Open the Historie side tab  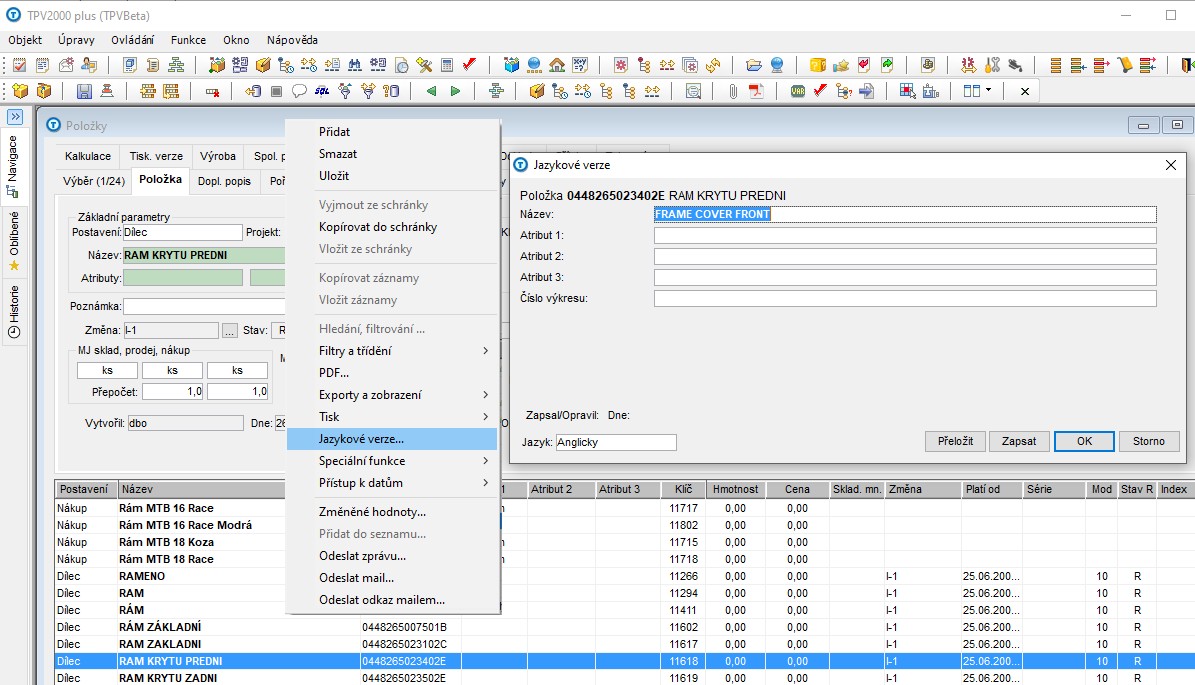(x=13, y=312)
